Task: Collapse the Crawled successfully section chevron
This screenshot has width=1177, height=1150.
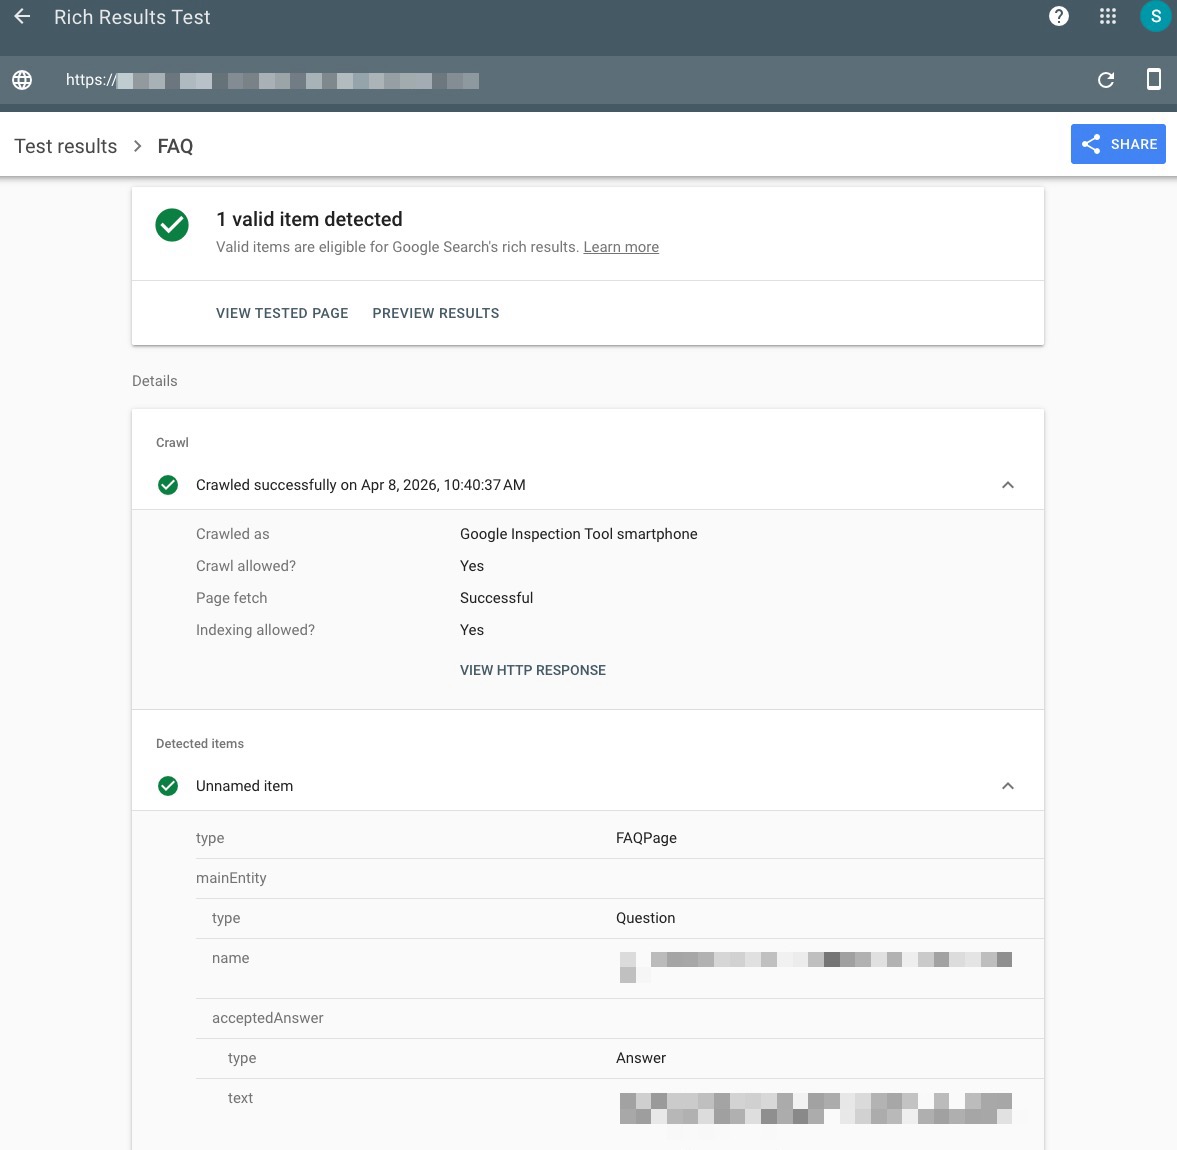Action: point(1007,485)
